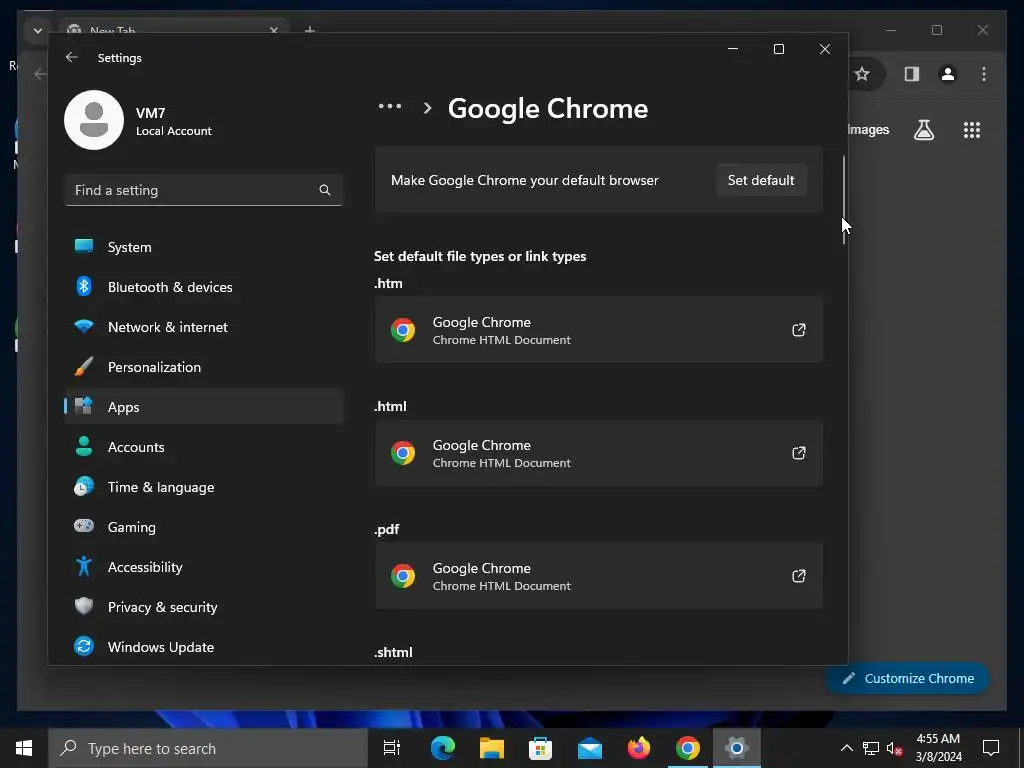Open the notification center icon
The height and width of the screenshot is (768, 1024).
pos(991,748)
